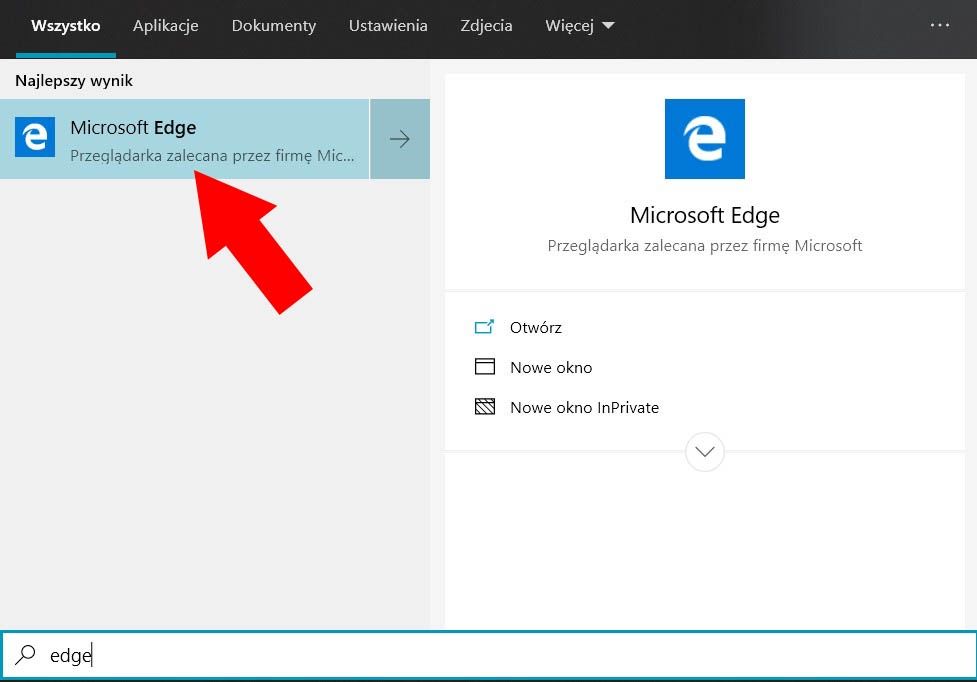Viewport: 977px width, 682px height.
Task: Click the search box containing edge
Action: pyautogui.click(x=488, y=655)
